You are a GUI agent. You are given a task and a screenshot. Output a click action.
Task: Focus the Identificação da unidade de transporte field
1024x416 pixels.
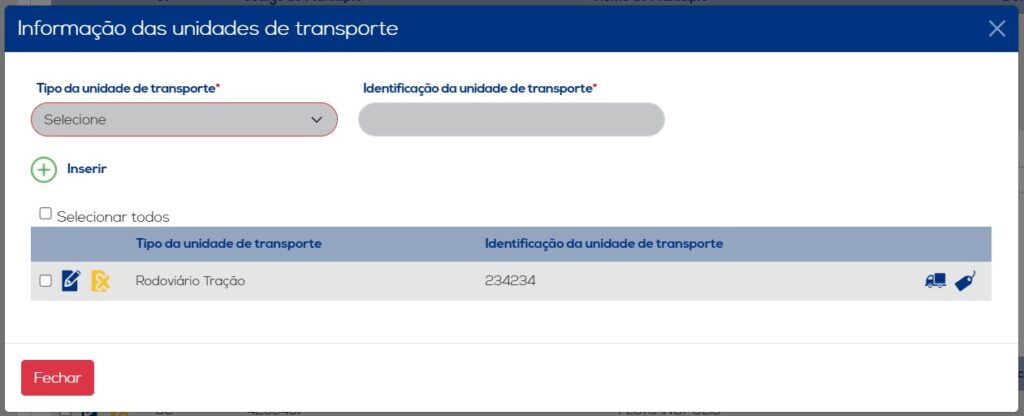511,120
